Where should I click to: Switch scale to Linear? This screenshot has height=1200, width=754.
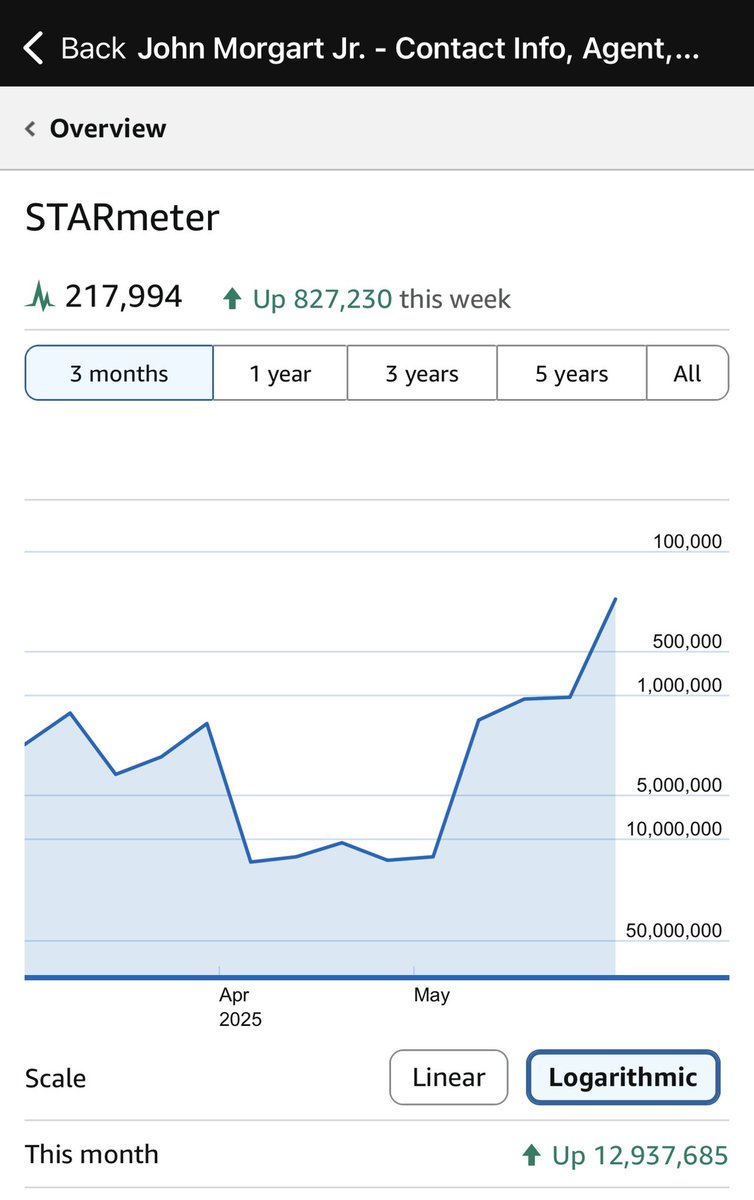449,1077
